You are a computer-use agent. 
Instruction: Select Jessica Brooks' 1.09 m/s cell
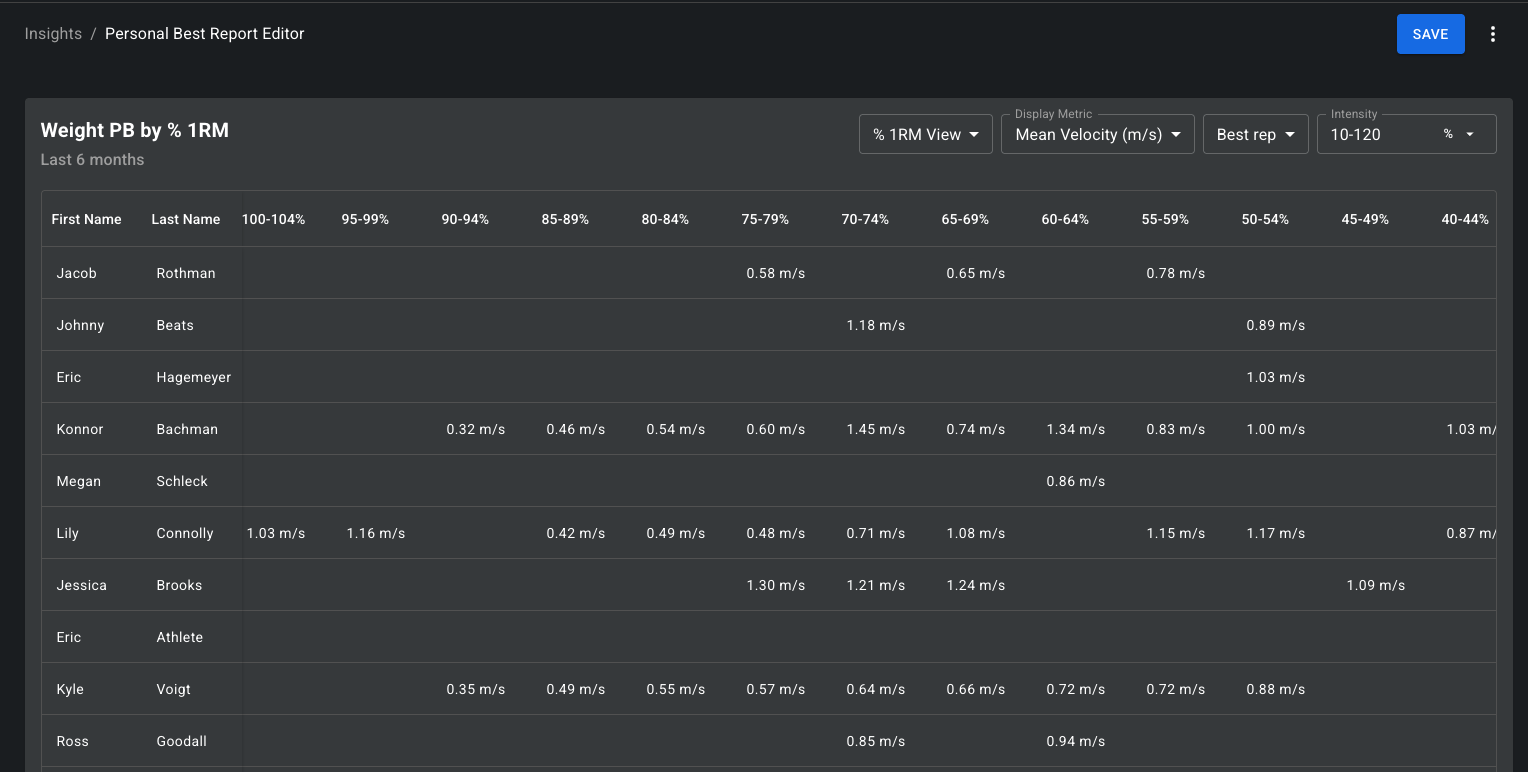click(x=1376, y=585)
